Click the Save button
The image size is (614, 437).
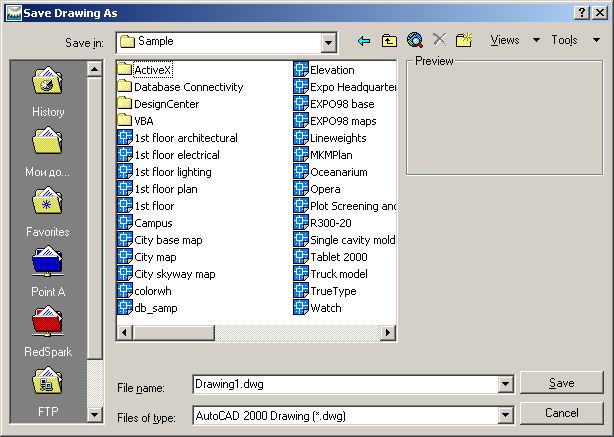(x=562, y=383)
